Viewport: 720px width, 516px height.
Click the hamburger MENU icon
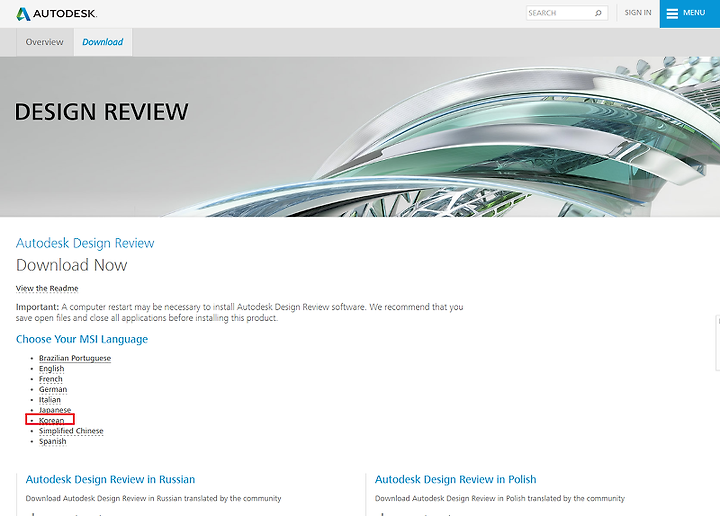pyautogui.click(x=672, y=14)
